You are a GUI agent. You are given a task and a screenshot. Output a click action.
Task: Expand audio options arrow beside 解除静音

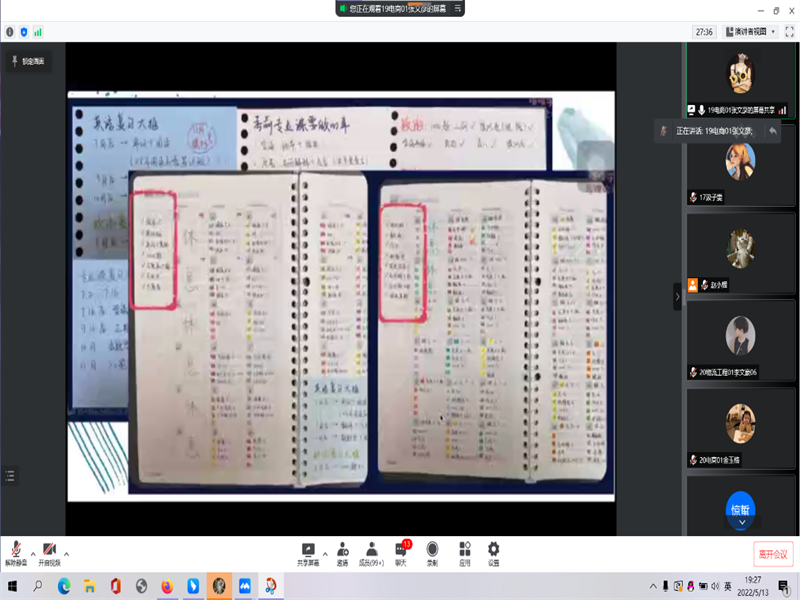coord(33,553)
